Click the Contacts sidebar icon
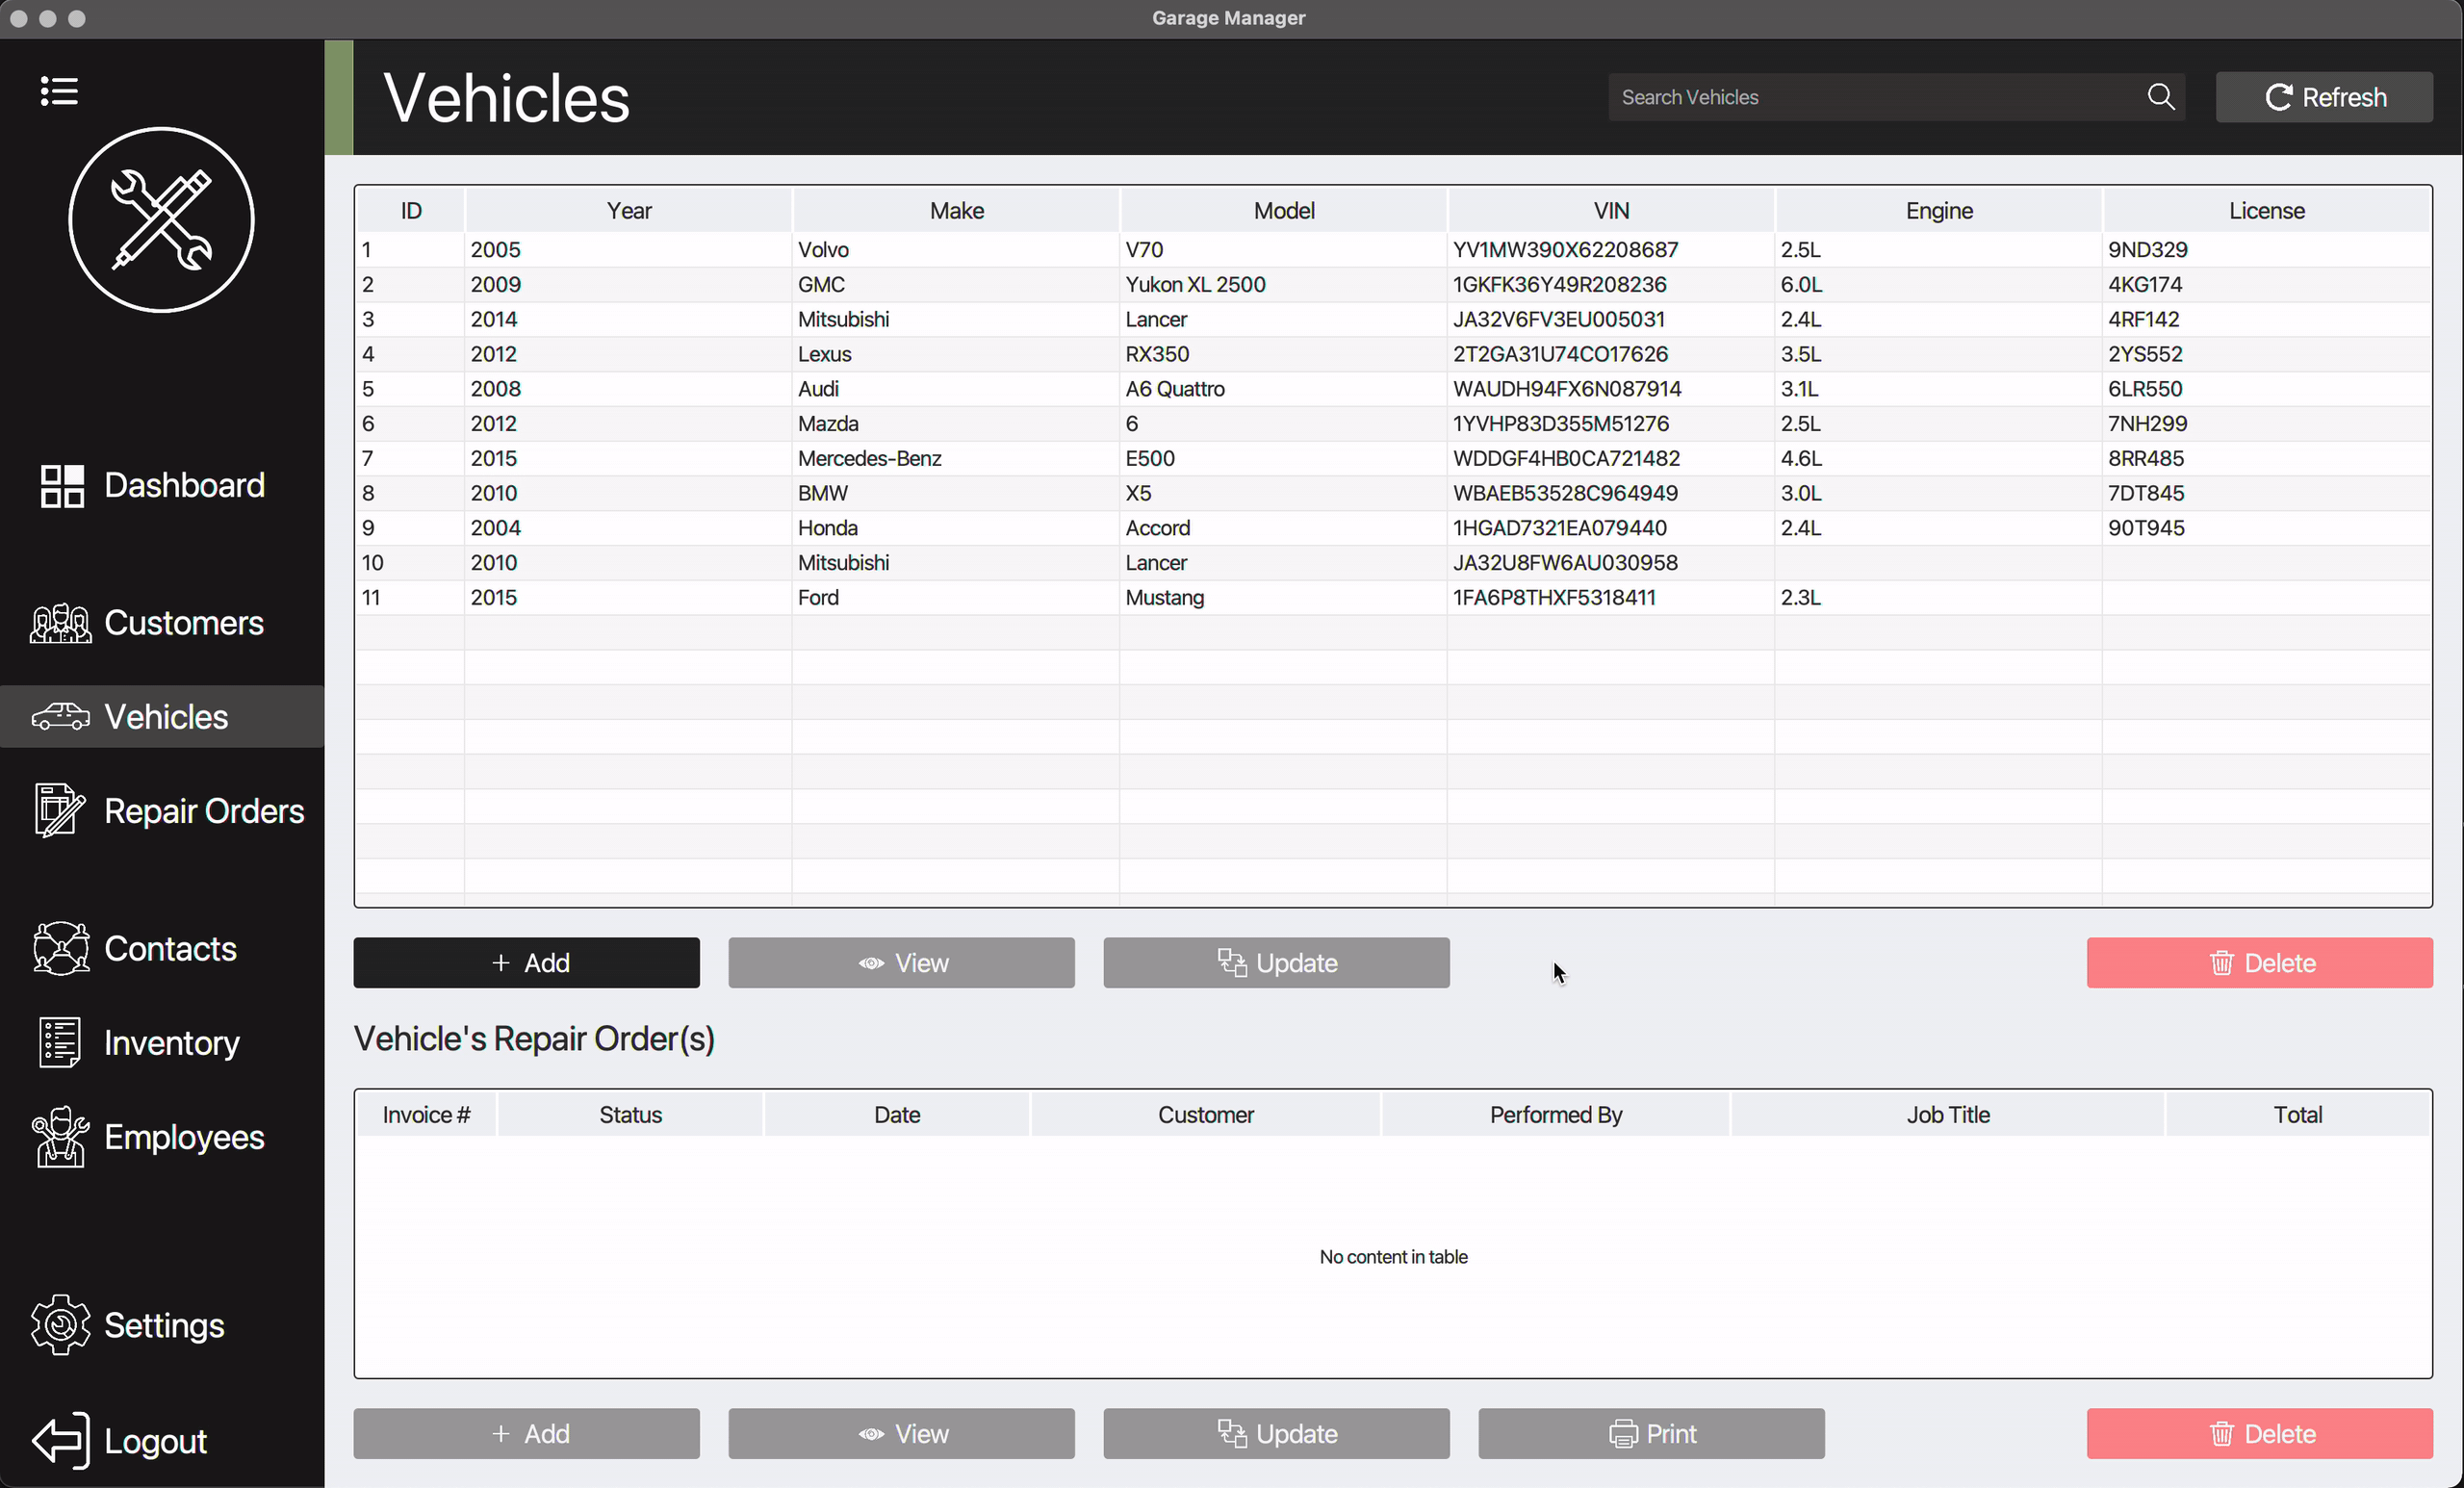This screenshot has height=1488, width=2464. (60, 948)
